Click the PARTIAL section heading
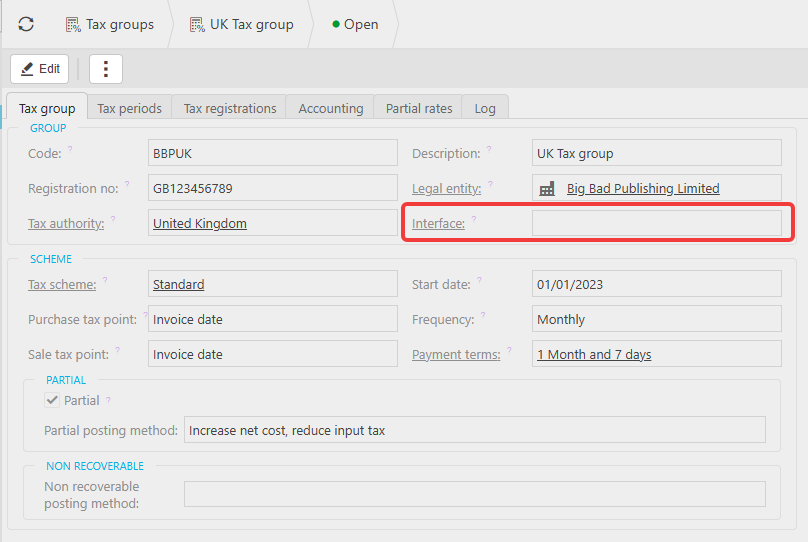Screen dimensions: 808x542 (x=66, y=380)
